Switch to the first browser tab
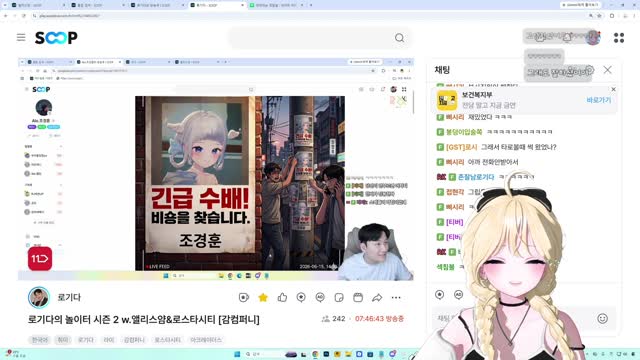Image resolution: width=640 pixels, height=360 pixels. tap(38, 5)
